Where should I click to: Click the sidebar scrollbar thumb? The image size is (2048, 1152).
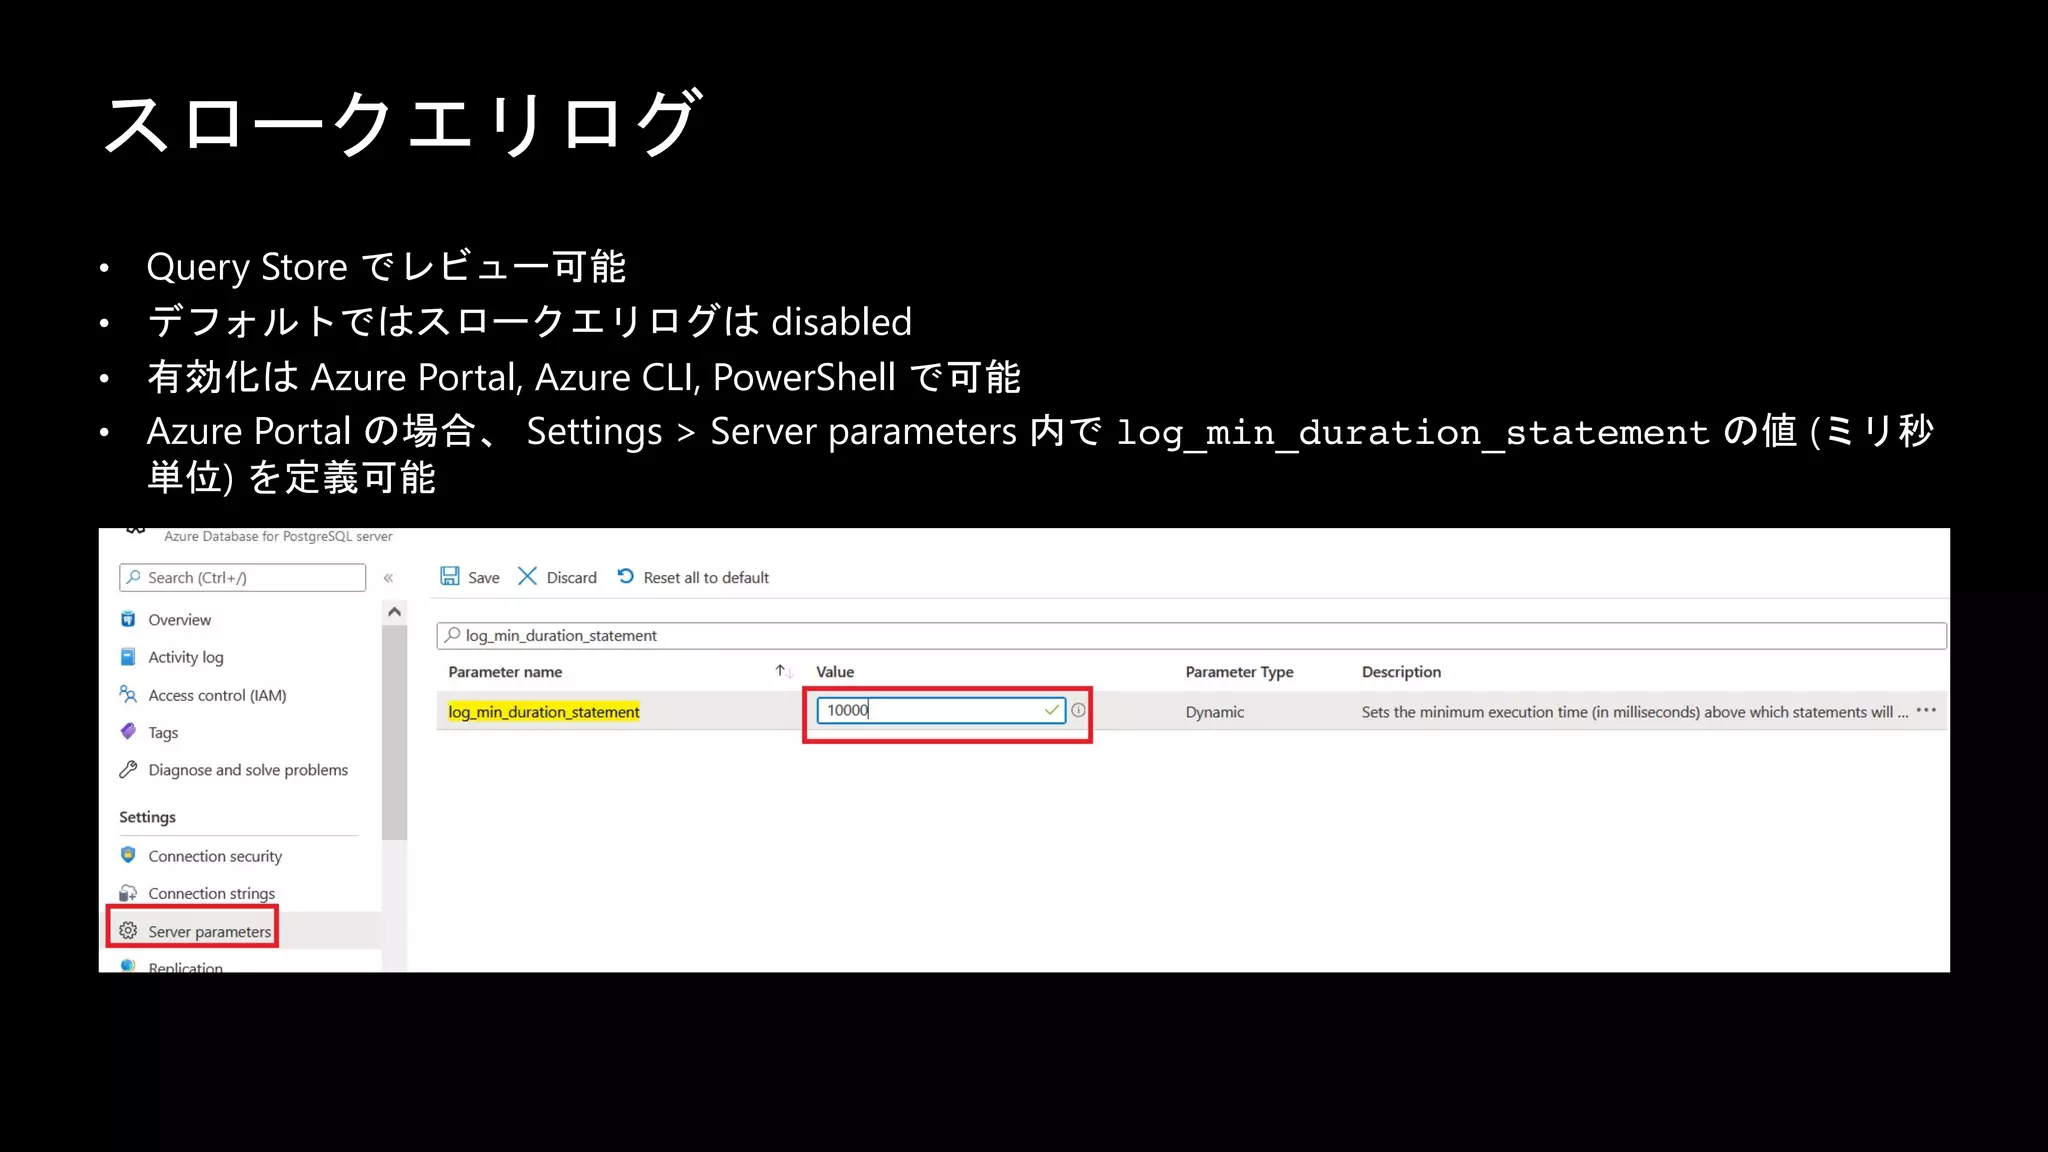[x=394, y=732]
